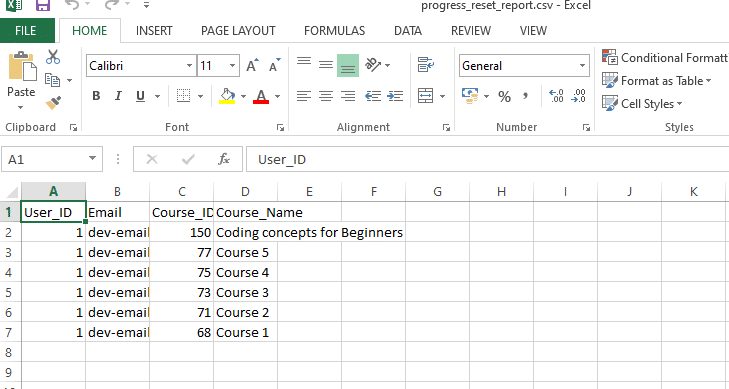Open the General number format dropdown
The width and height of the screenshot is (729, 389).
[x=582, y=66]
